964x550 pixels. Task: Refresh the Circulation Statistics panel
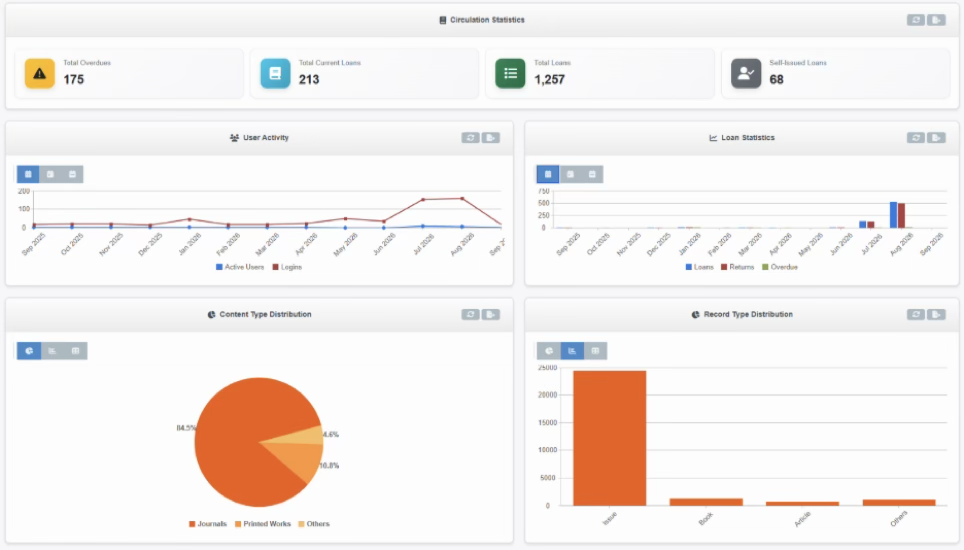(x=915, y=20)
